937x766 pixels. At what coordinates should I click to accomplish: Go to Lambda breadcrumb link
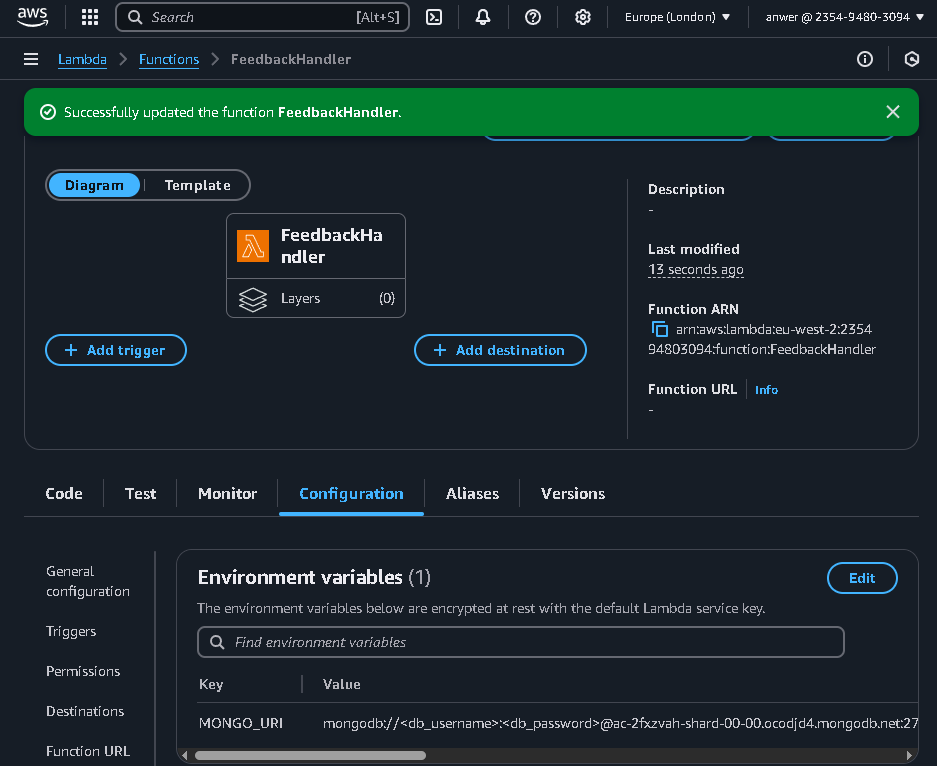coord(82,59)
